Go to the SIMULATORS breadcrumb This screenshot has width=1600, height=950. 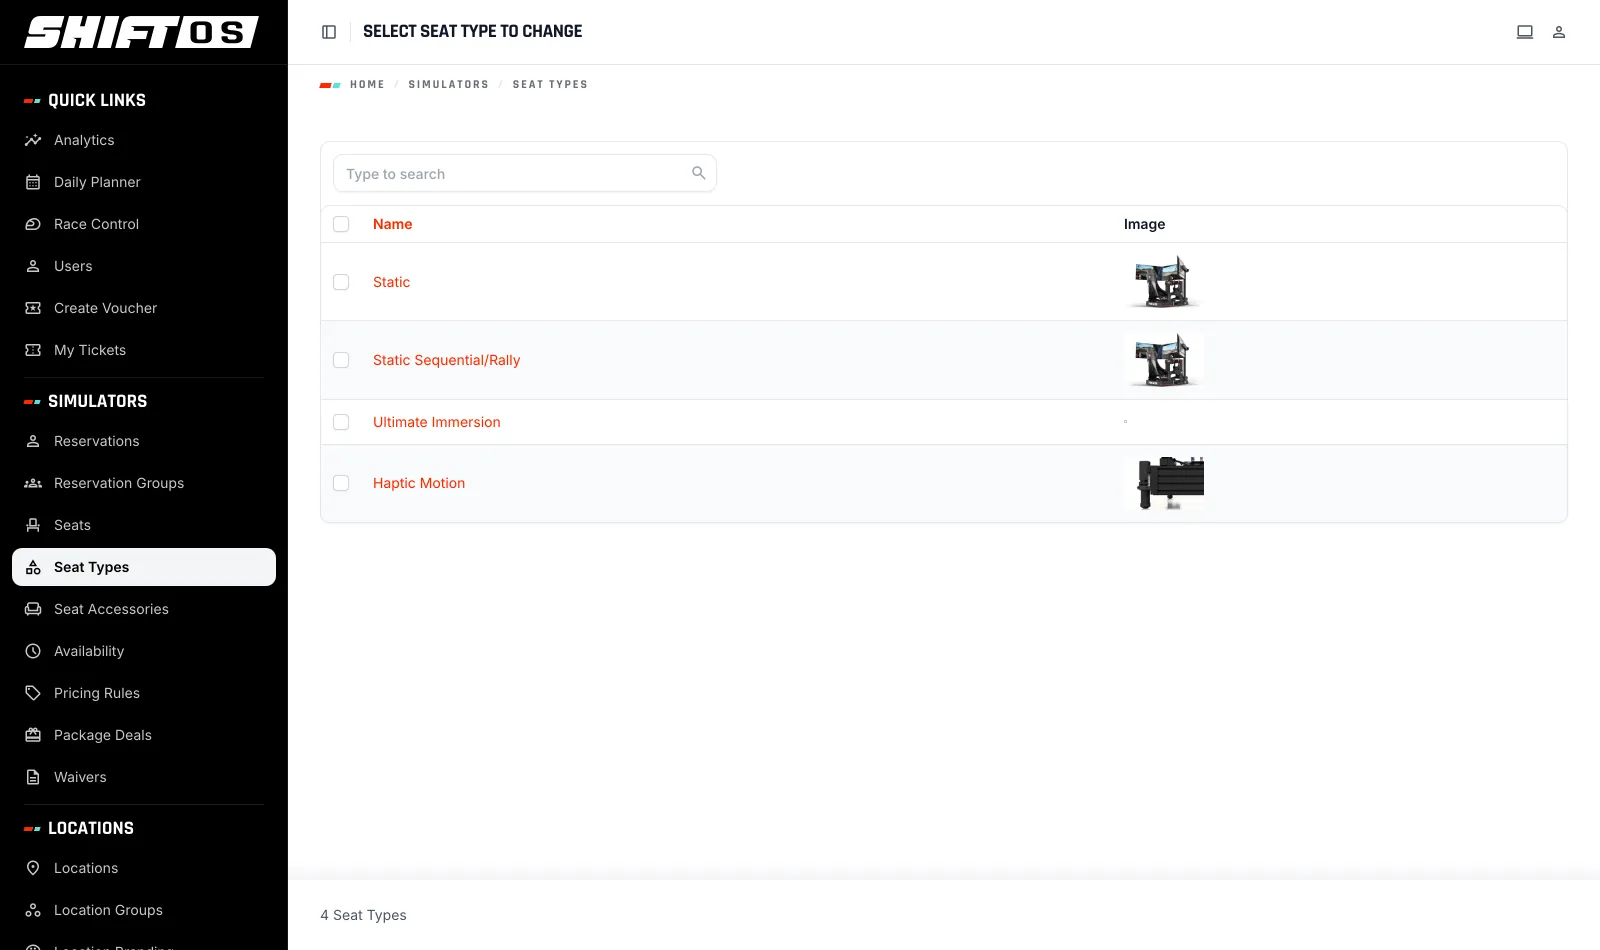448,85
